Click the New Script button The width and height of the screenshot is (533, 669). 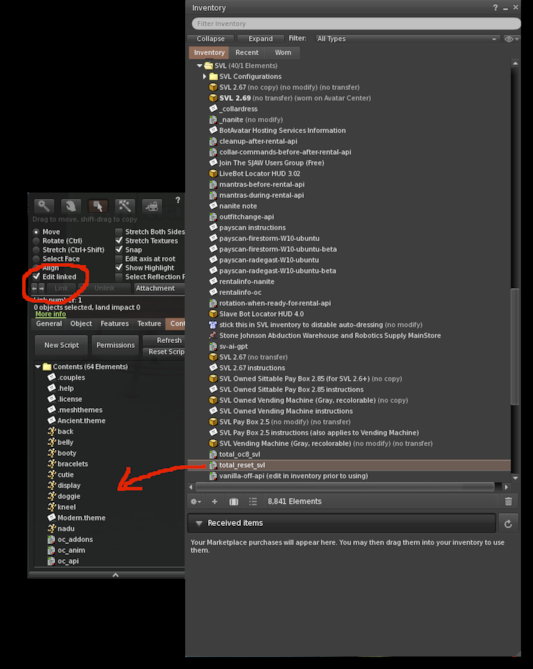[61, 345]
